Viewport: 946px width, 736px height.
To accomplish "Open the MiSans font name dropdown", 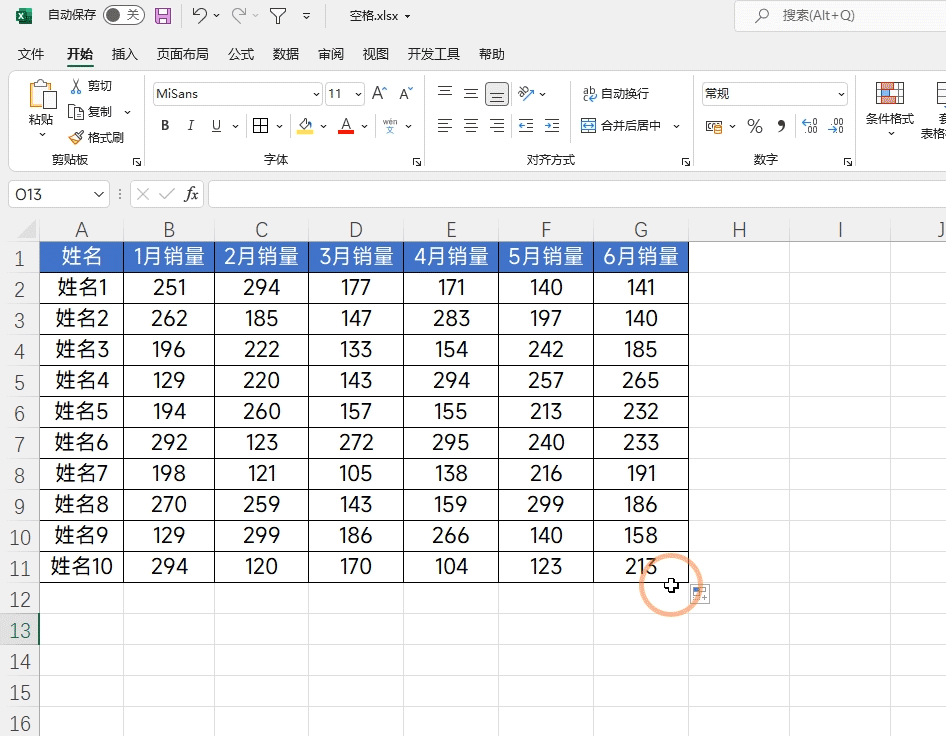I will click(x=316, y=94).
